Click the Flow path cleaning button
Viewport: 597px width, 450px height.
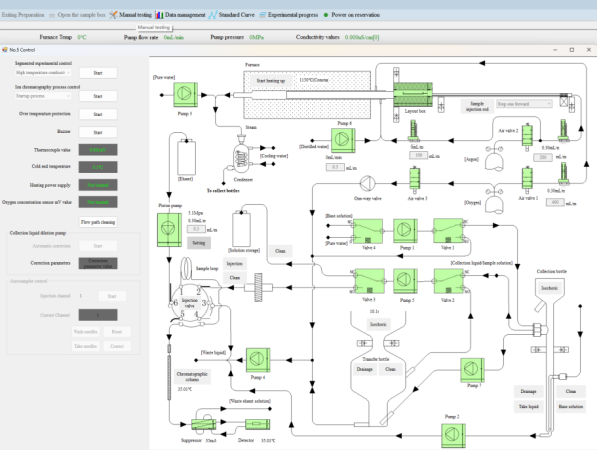pos(98,222)
